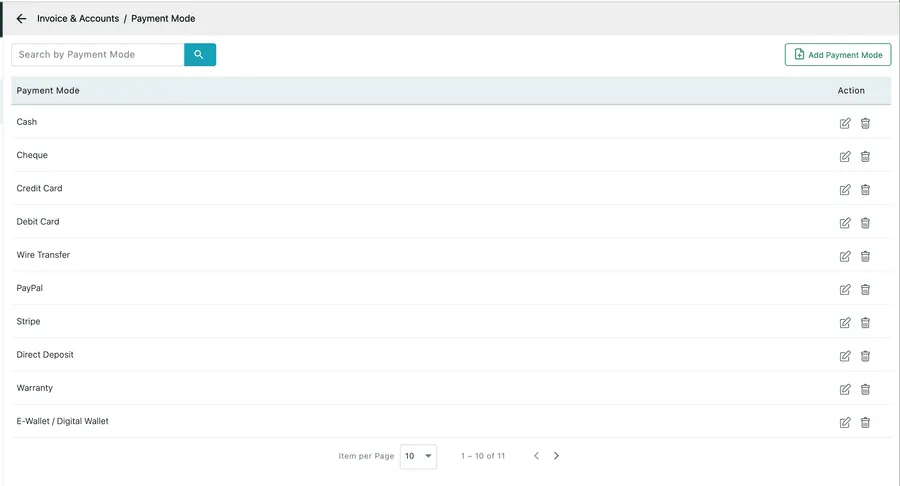The height and width of the screenshot is (486, 900).
Task: Delete the Direct Deposit payment mode
Action: pyautogui.click(x=865, y=356)
